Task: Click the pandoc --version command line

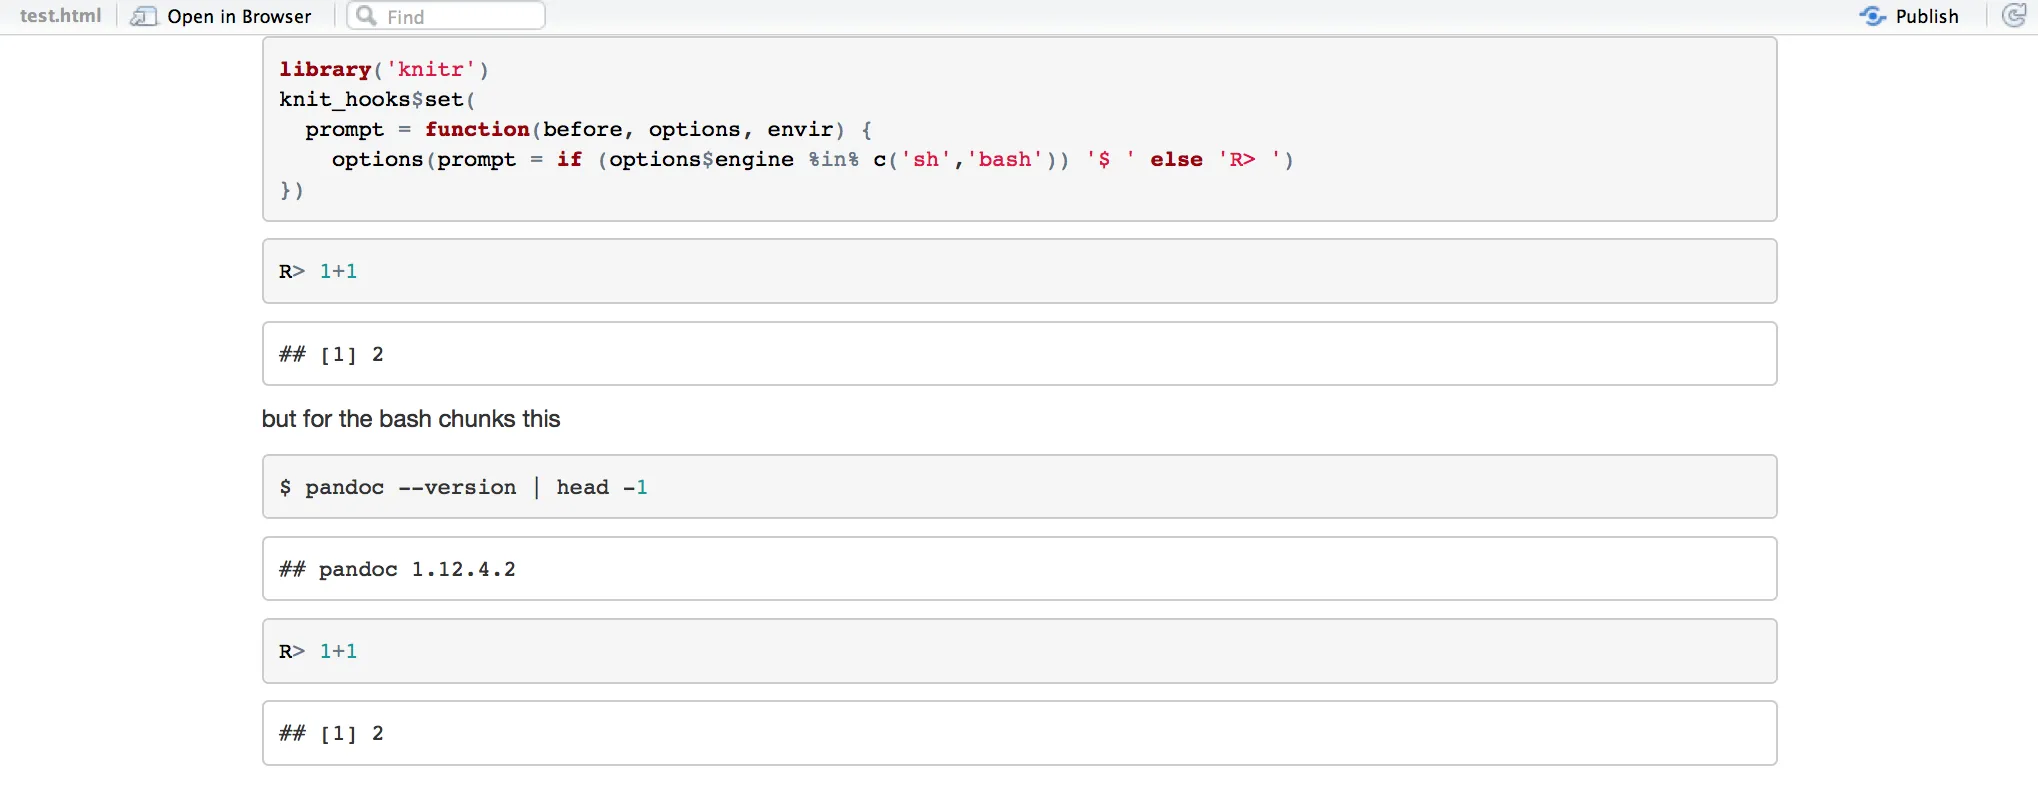Action: tap(463, 487)
